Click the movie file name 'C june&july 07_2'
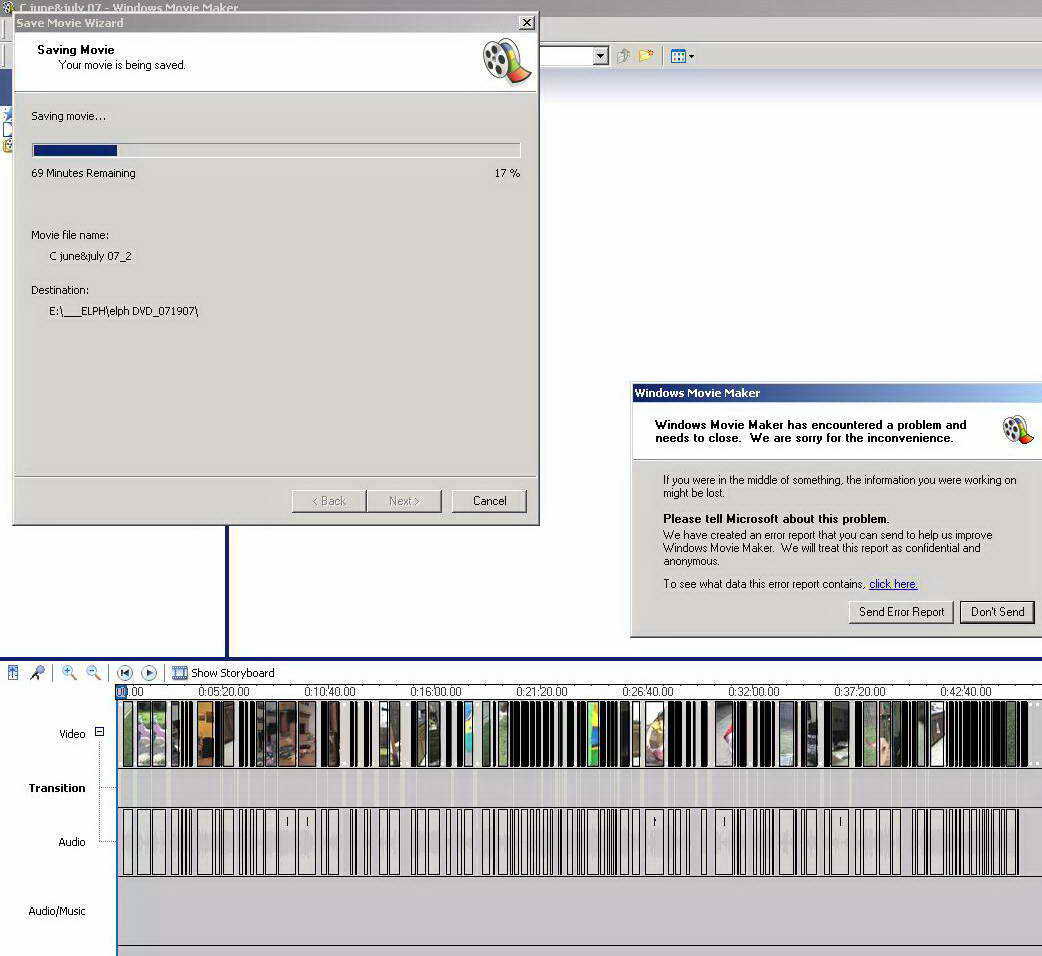Viewport: 1042px width, 956px height. coord(90,256)
